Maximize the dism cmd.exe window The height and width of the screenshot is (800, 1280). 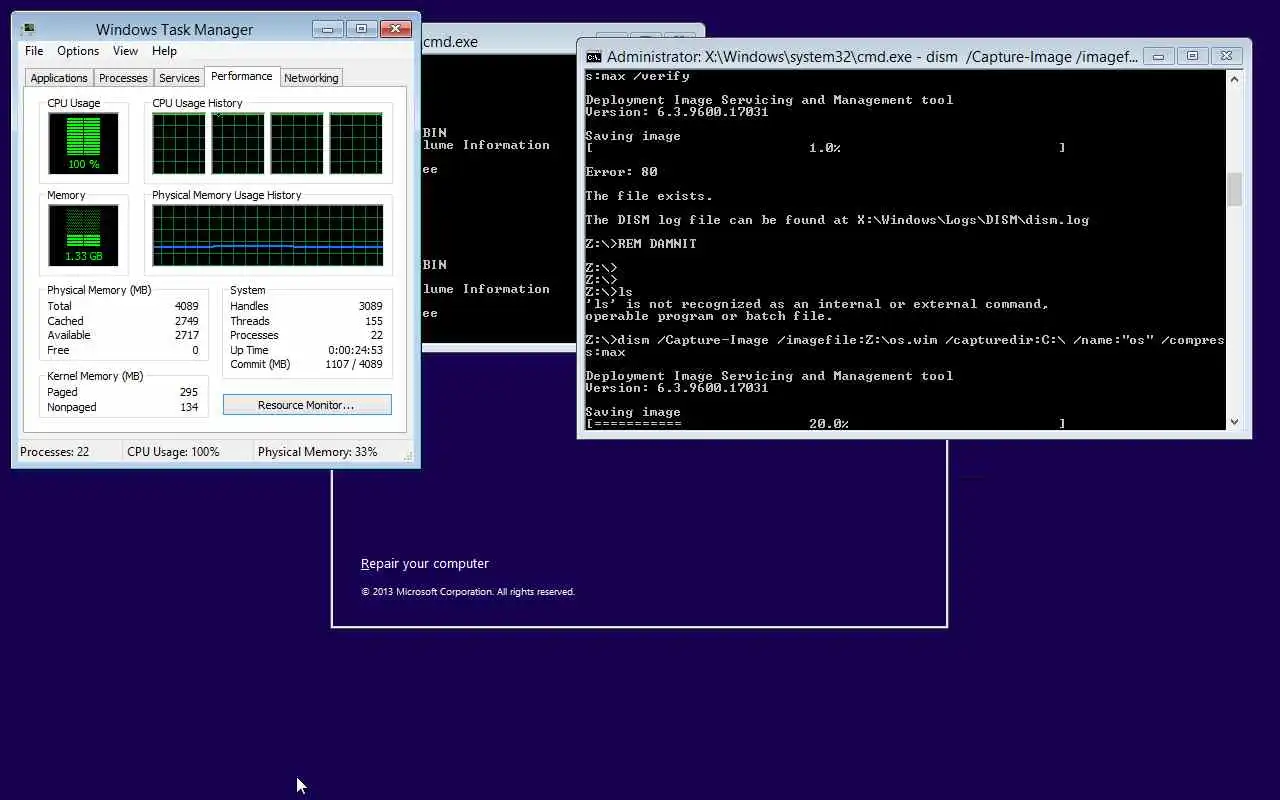[1192, 56]
